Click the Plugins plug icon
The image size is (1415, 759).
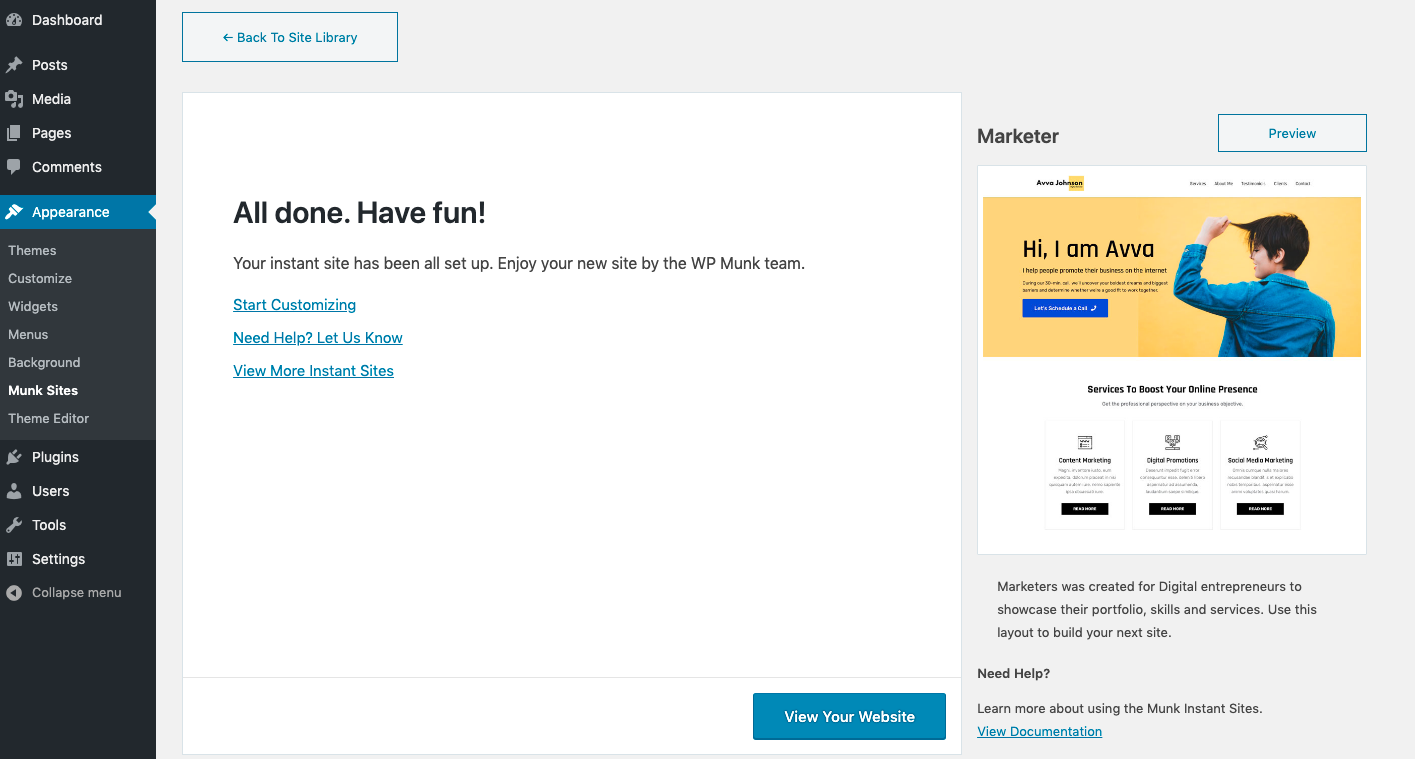coord(14,457)
